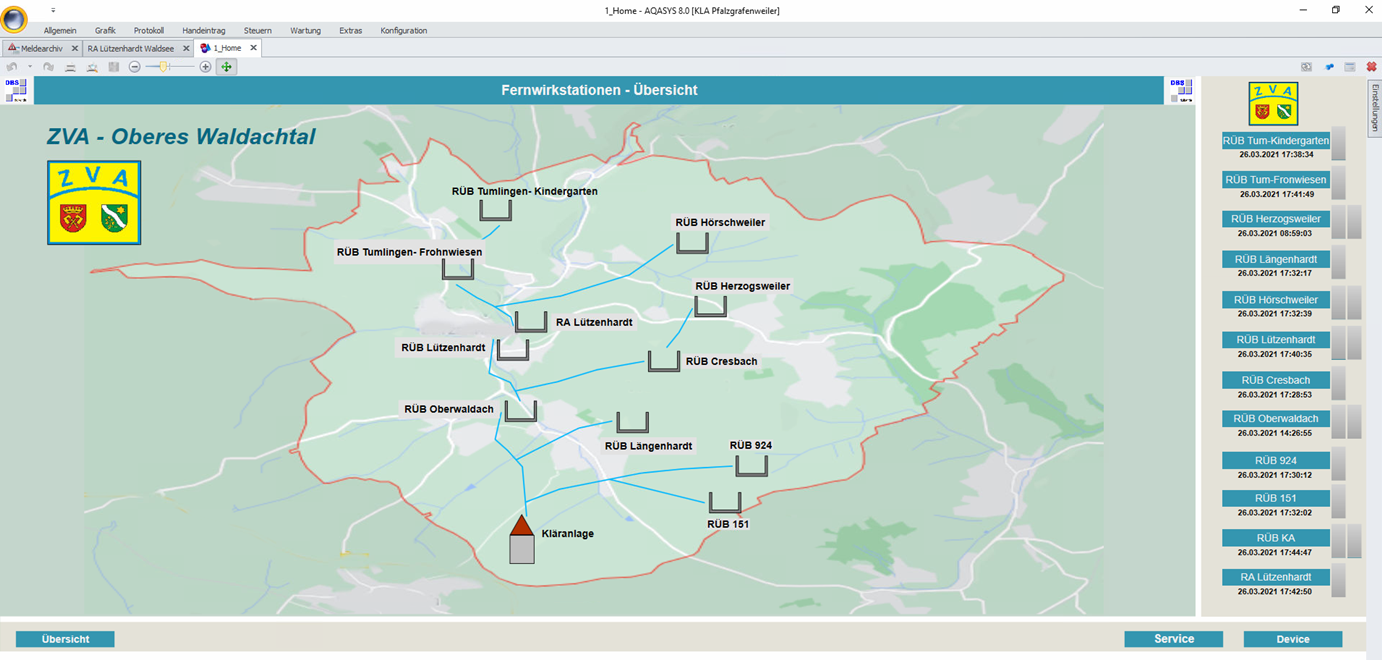This screenshot has height=660, width=1382.
Task: Click the Kläranlage house icon on the map
Action: (521, 541)
